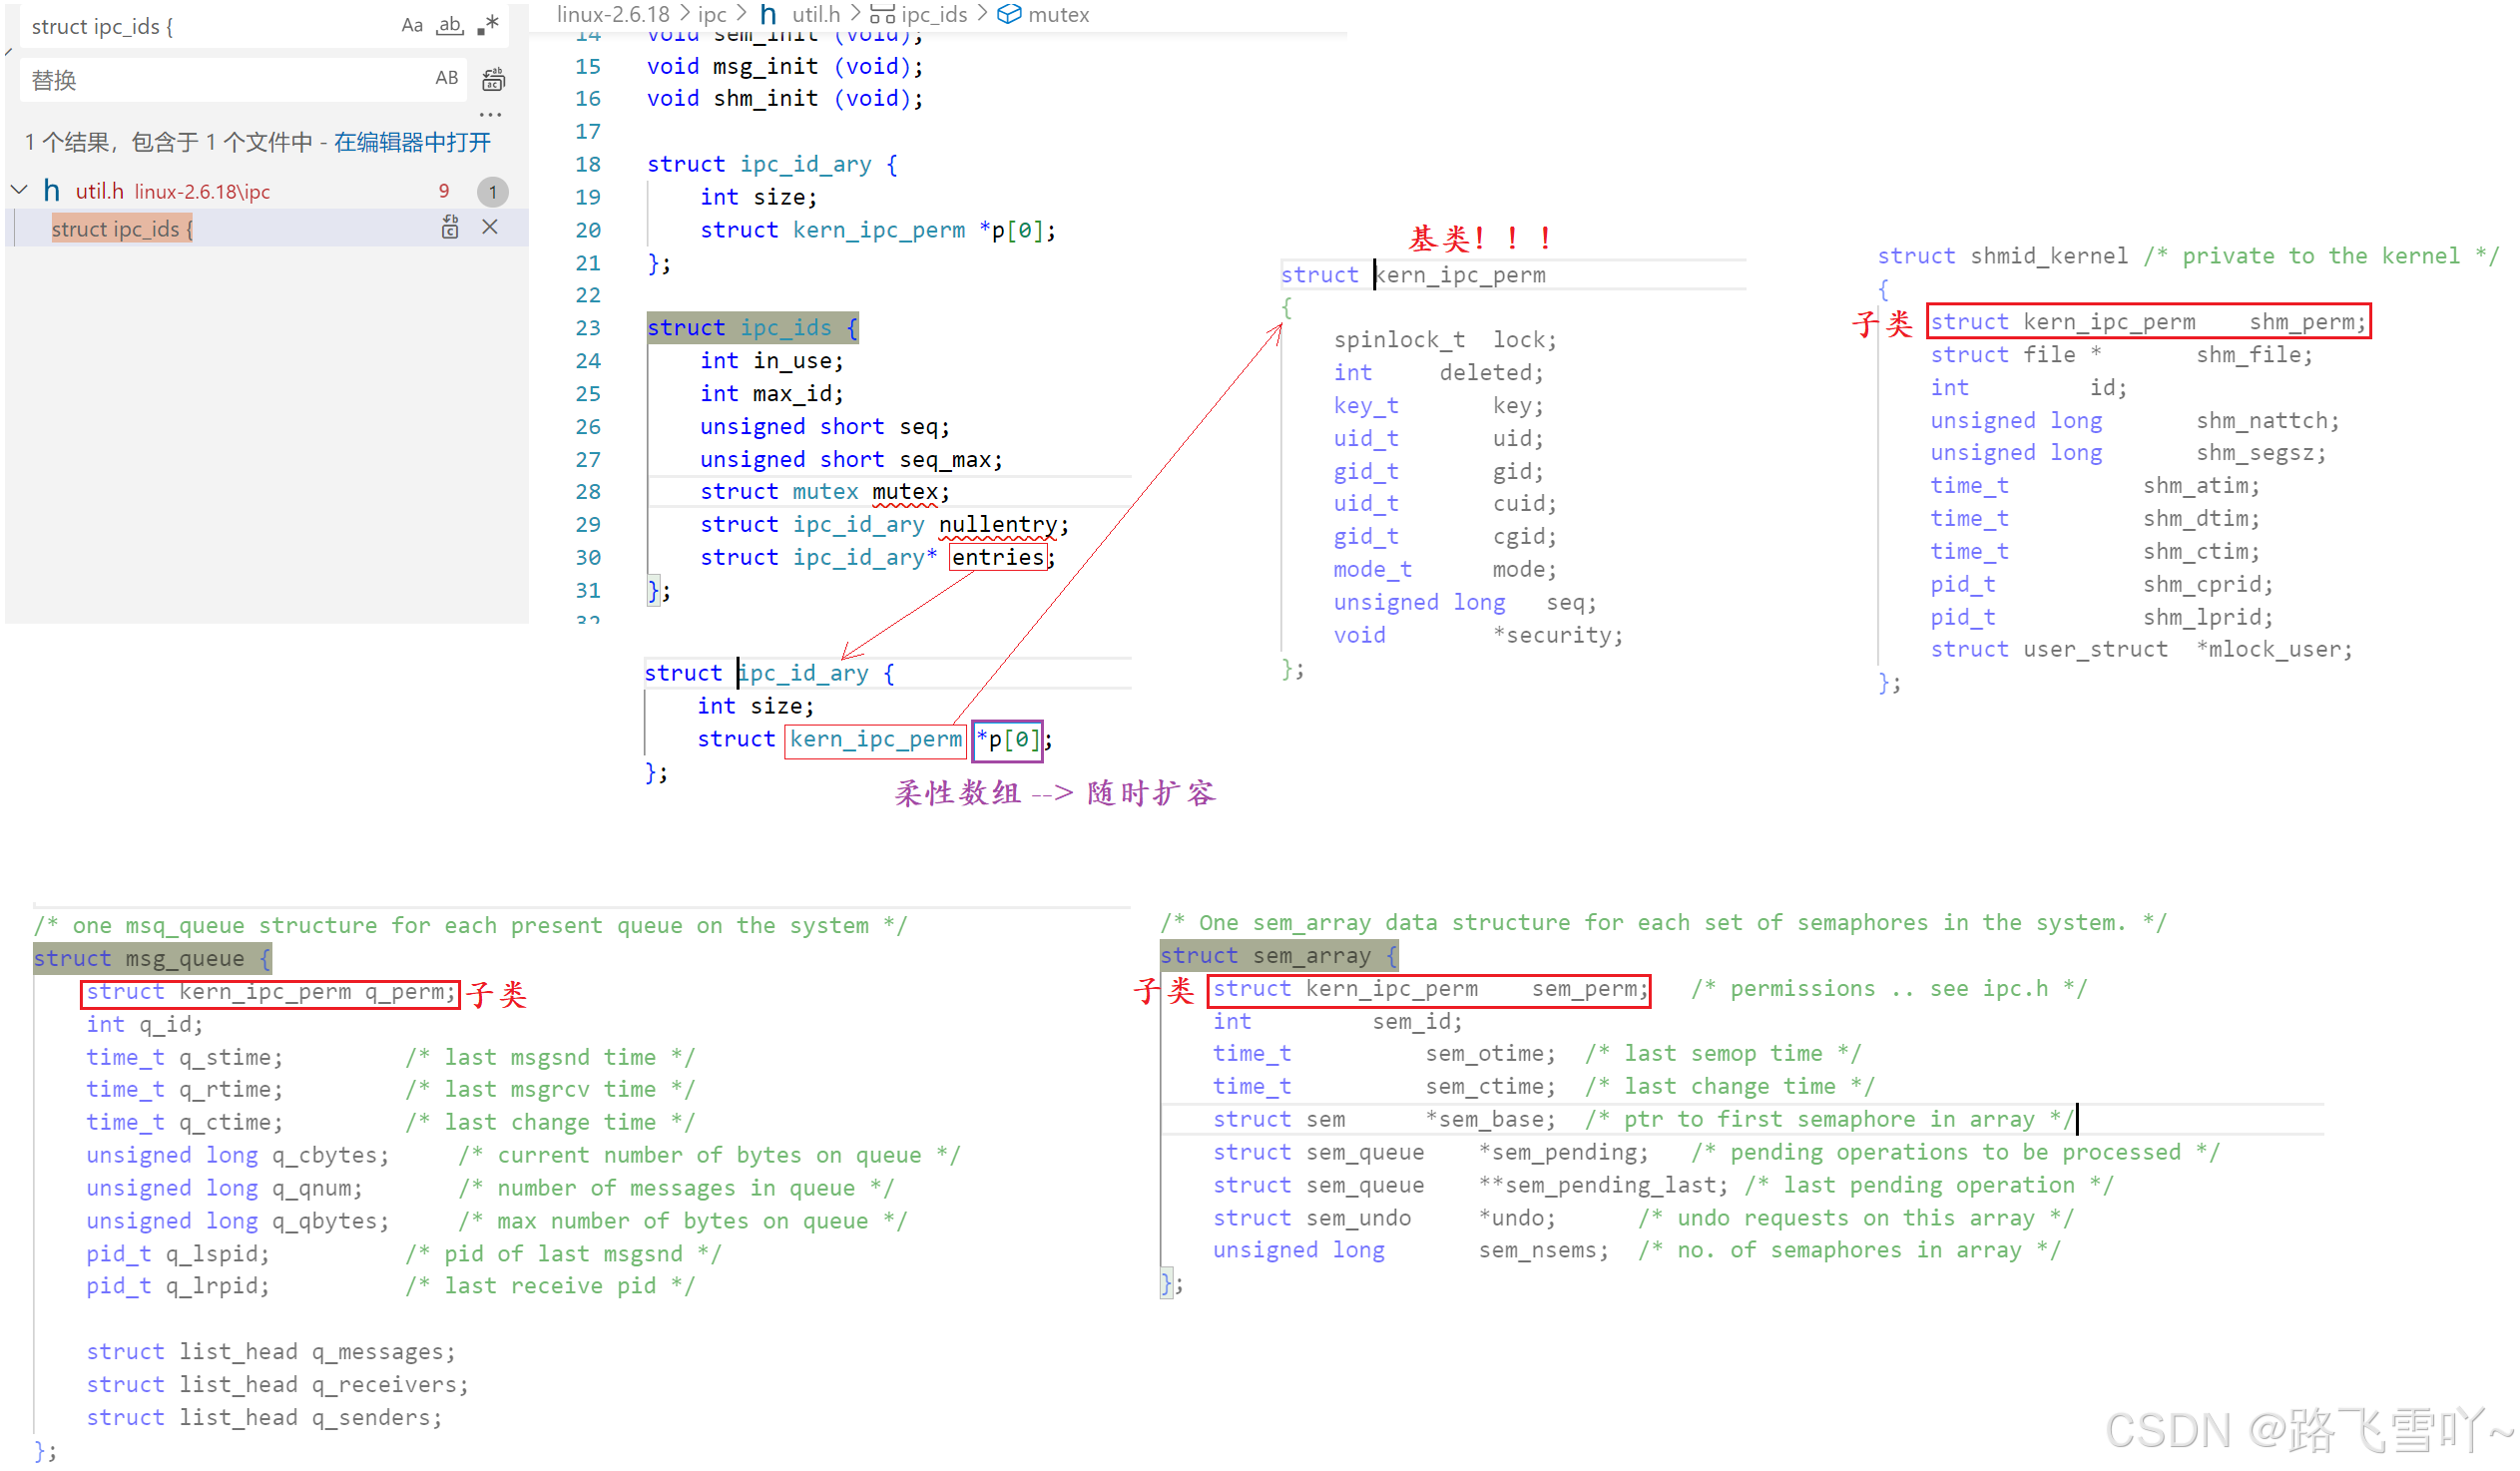Collapse the util.h search result group
This screenshot has height=1471, width=2520.
point(19,190)
